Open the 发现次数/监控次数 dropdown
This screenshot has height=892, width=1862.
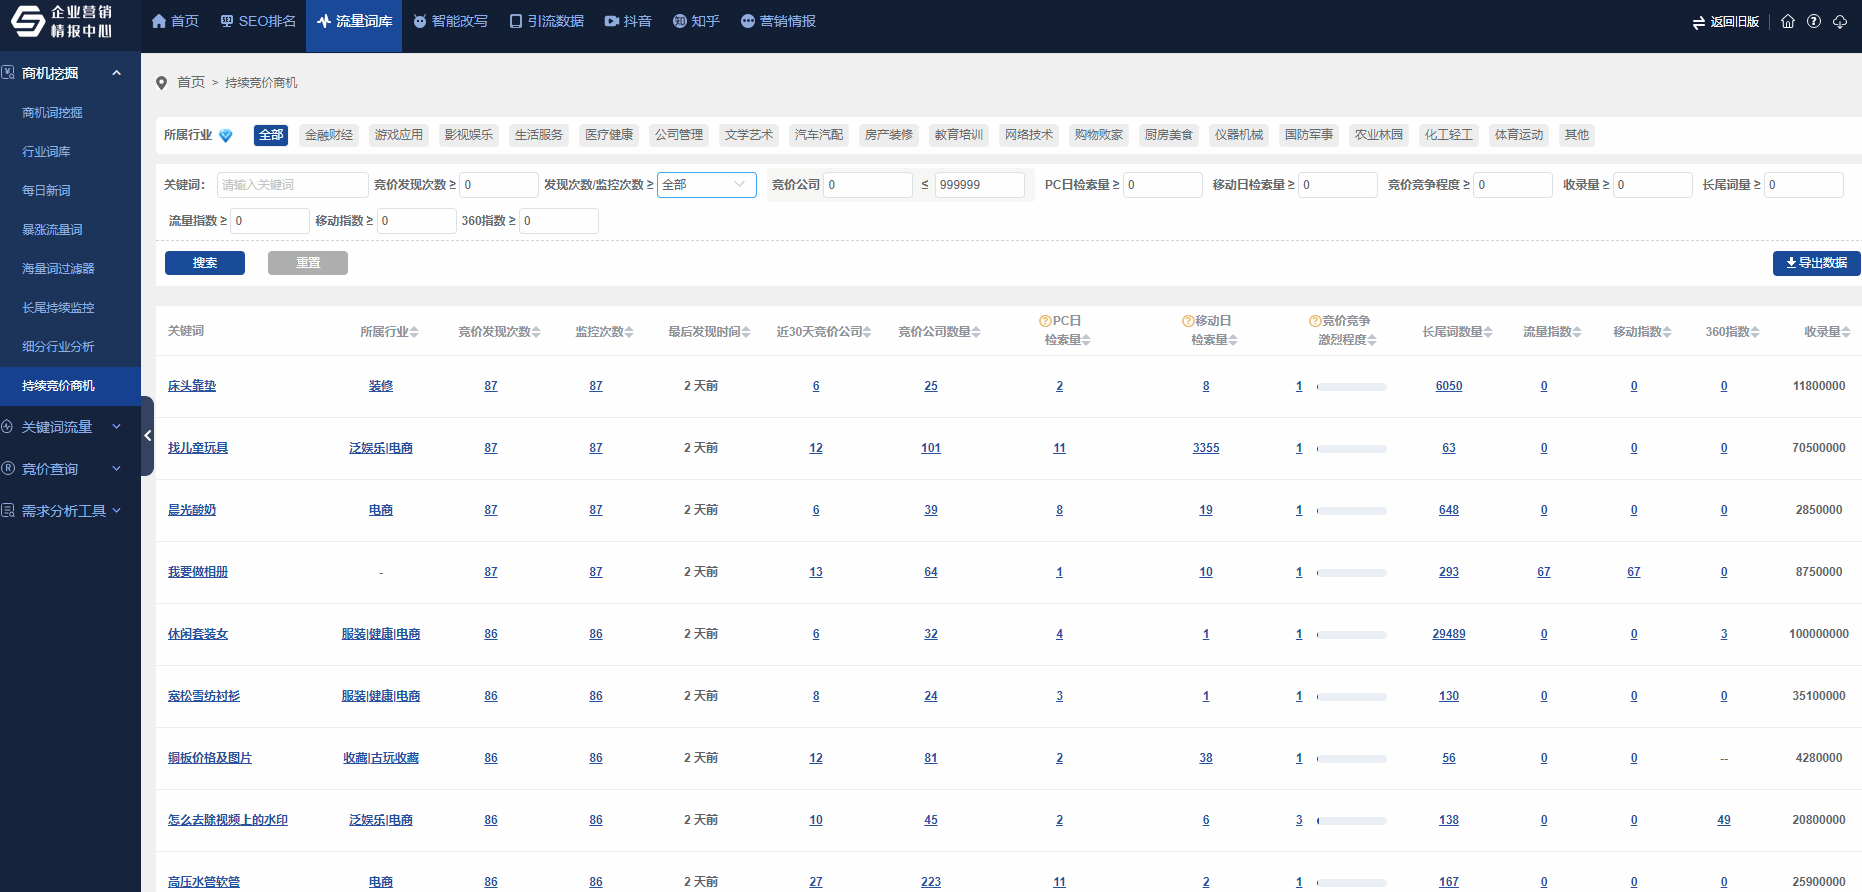(706, 185)
